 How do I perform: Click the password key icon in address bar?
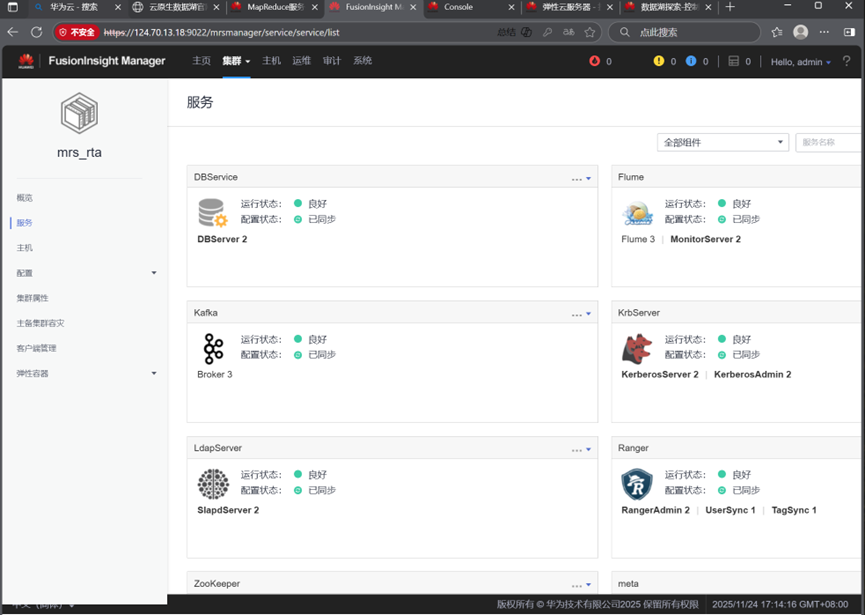pyautogui.click(x=547, y=32)
